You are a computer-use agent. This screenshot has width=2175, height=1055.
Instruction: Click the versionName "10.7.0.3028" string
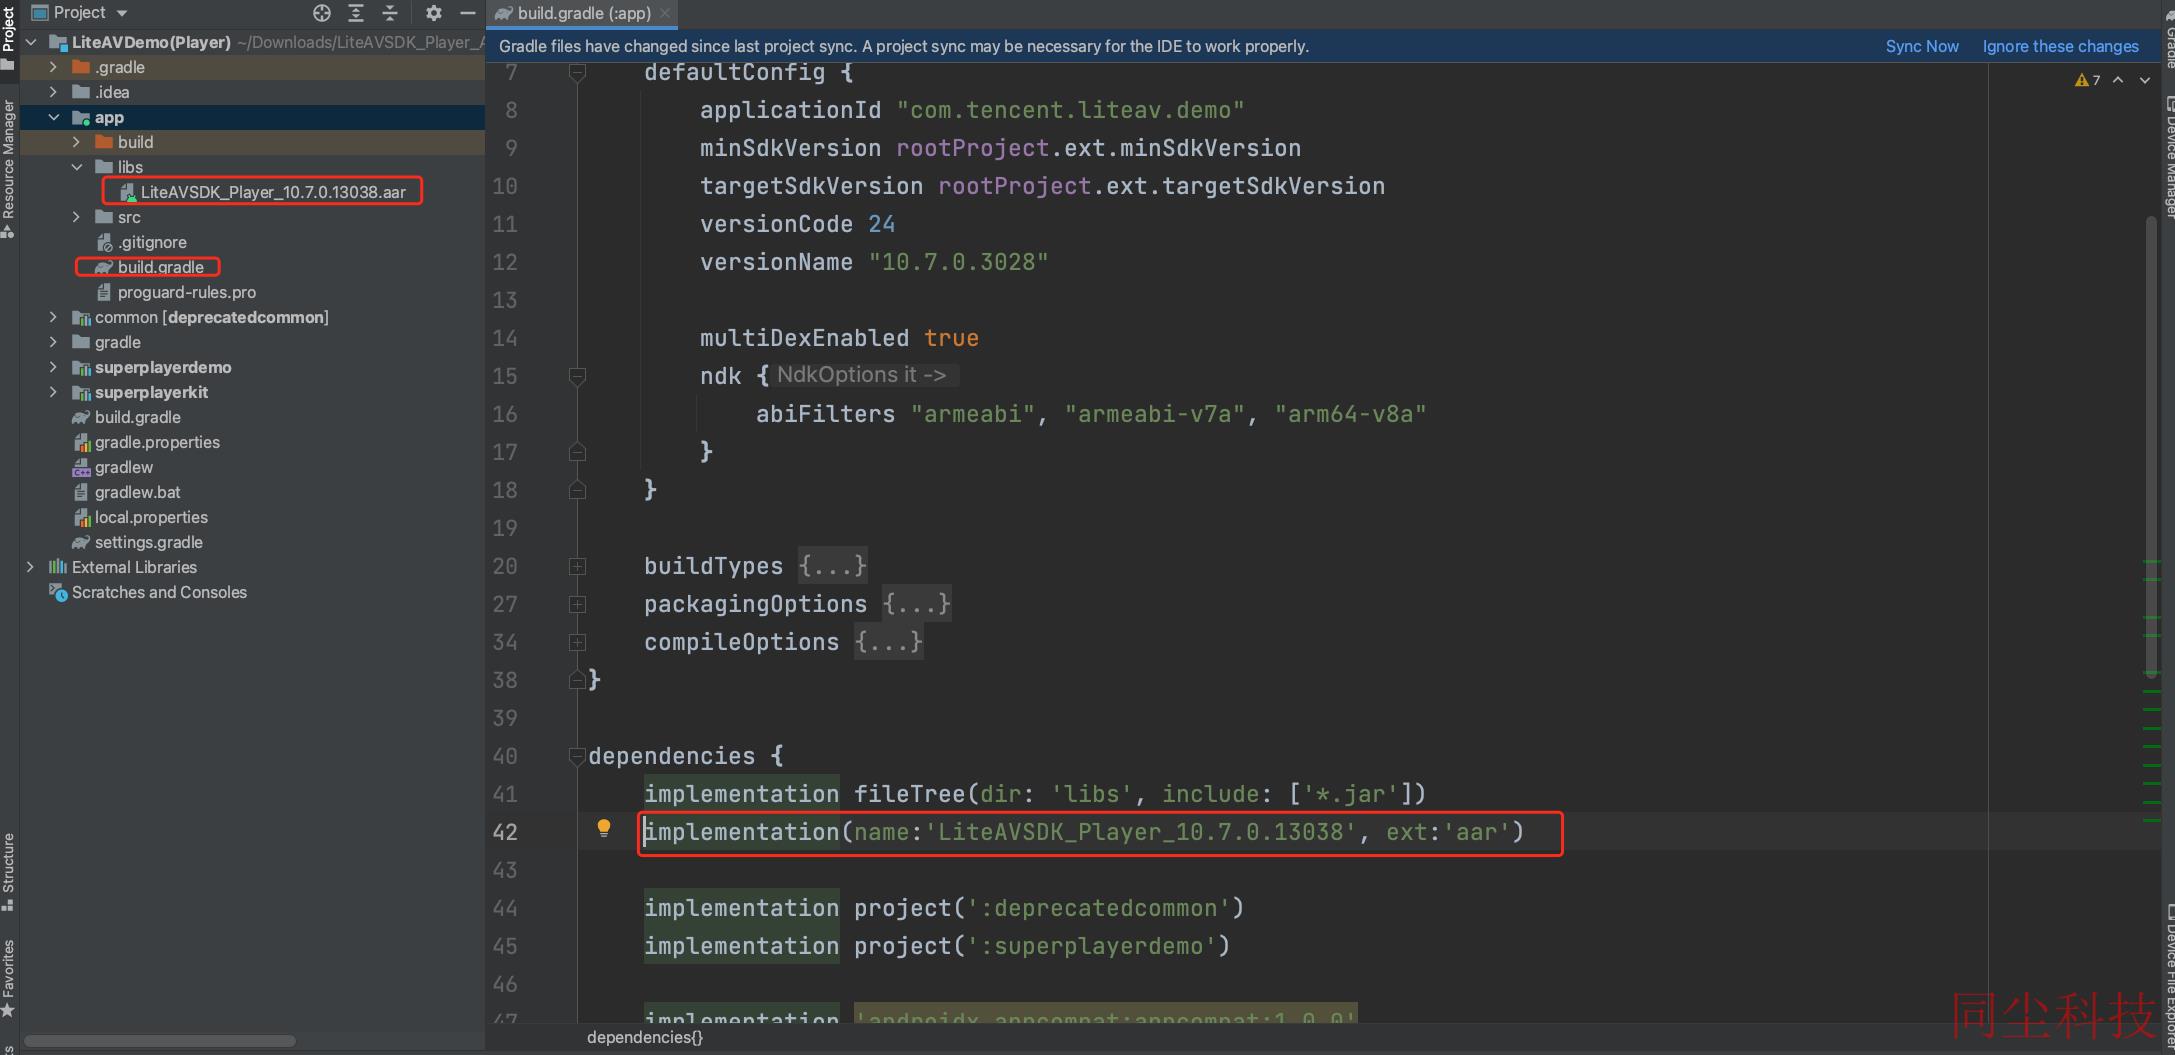958,262
